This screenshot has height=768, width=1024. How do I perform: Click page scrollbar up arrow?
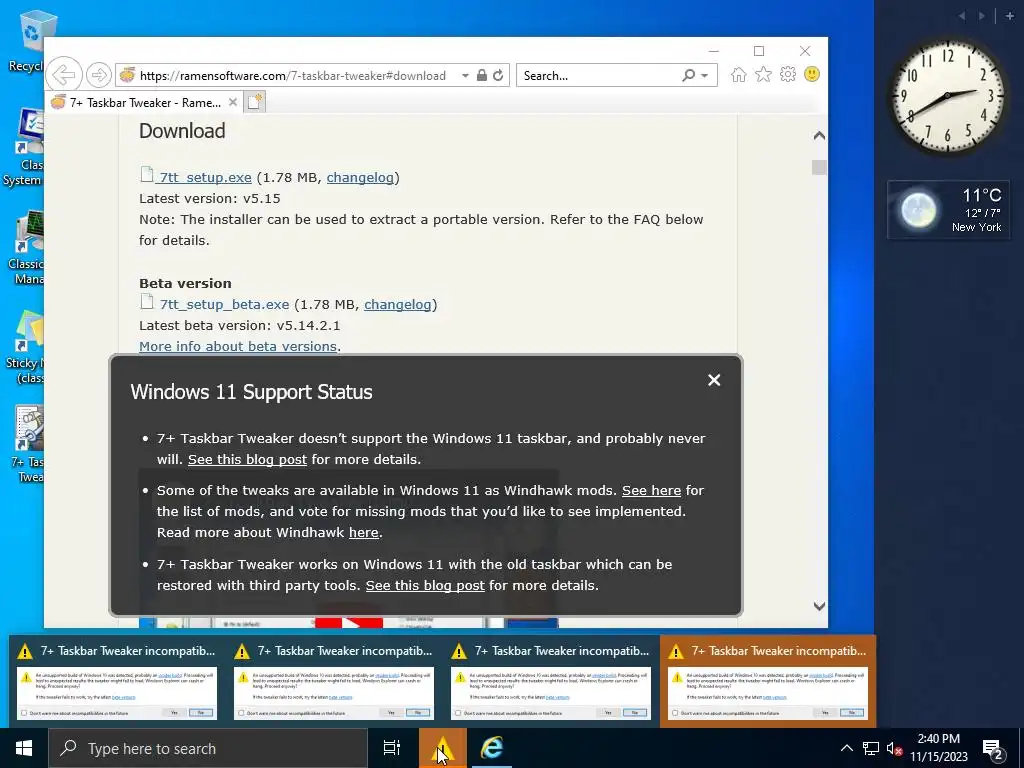pyautogui.click(x=819, y=136)
